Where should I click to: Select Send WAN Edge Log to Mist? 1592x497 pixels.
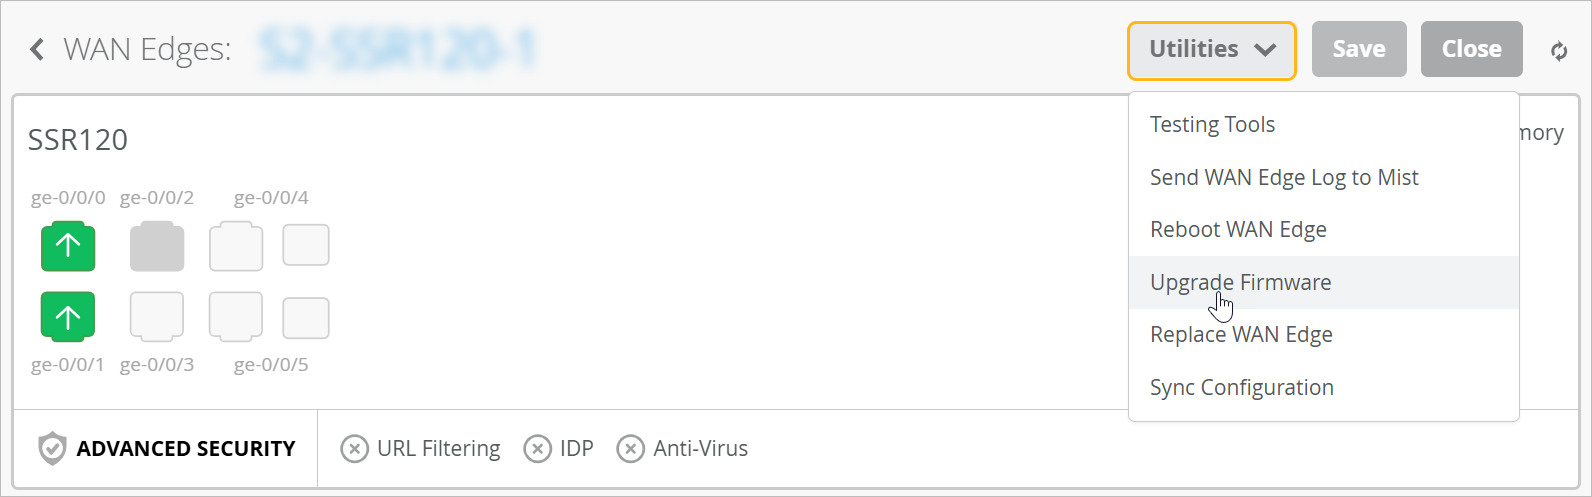coord(1284,178)
